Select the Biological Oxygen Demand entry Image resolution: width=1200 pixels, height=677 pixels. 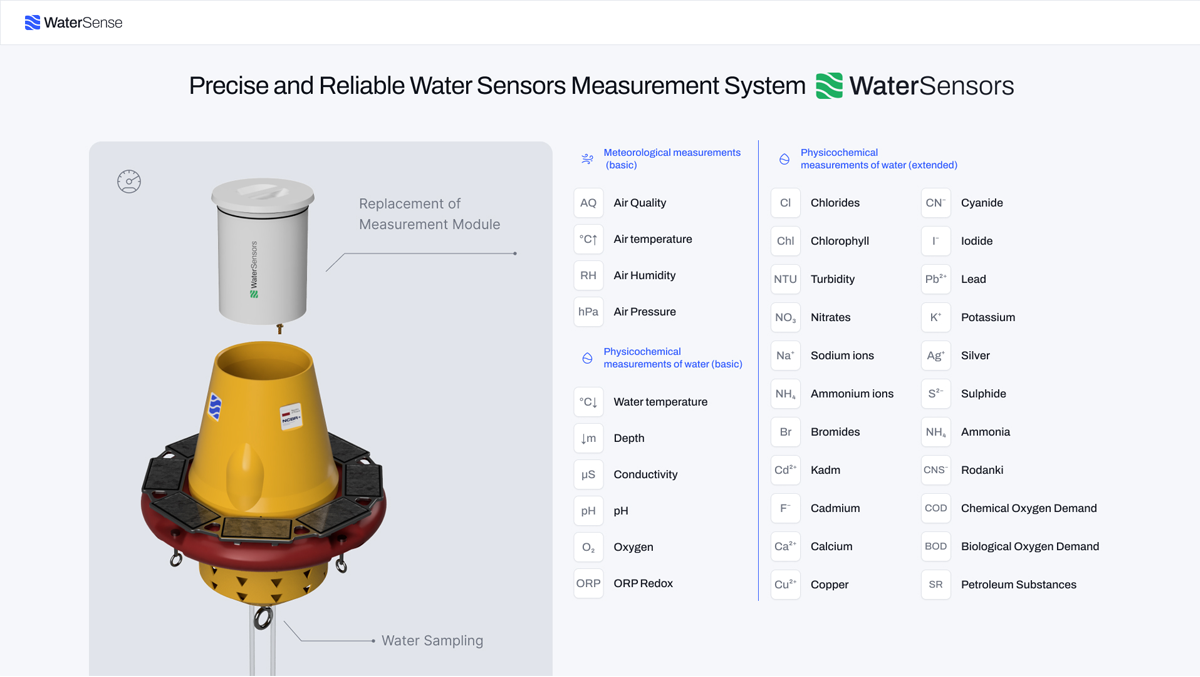[1029, 546]
